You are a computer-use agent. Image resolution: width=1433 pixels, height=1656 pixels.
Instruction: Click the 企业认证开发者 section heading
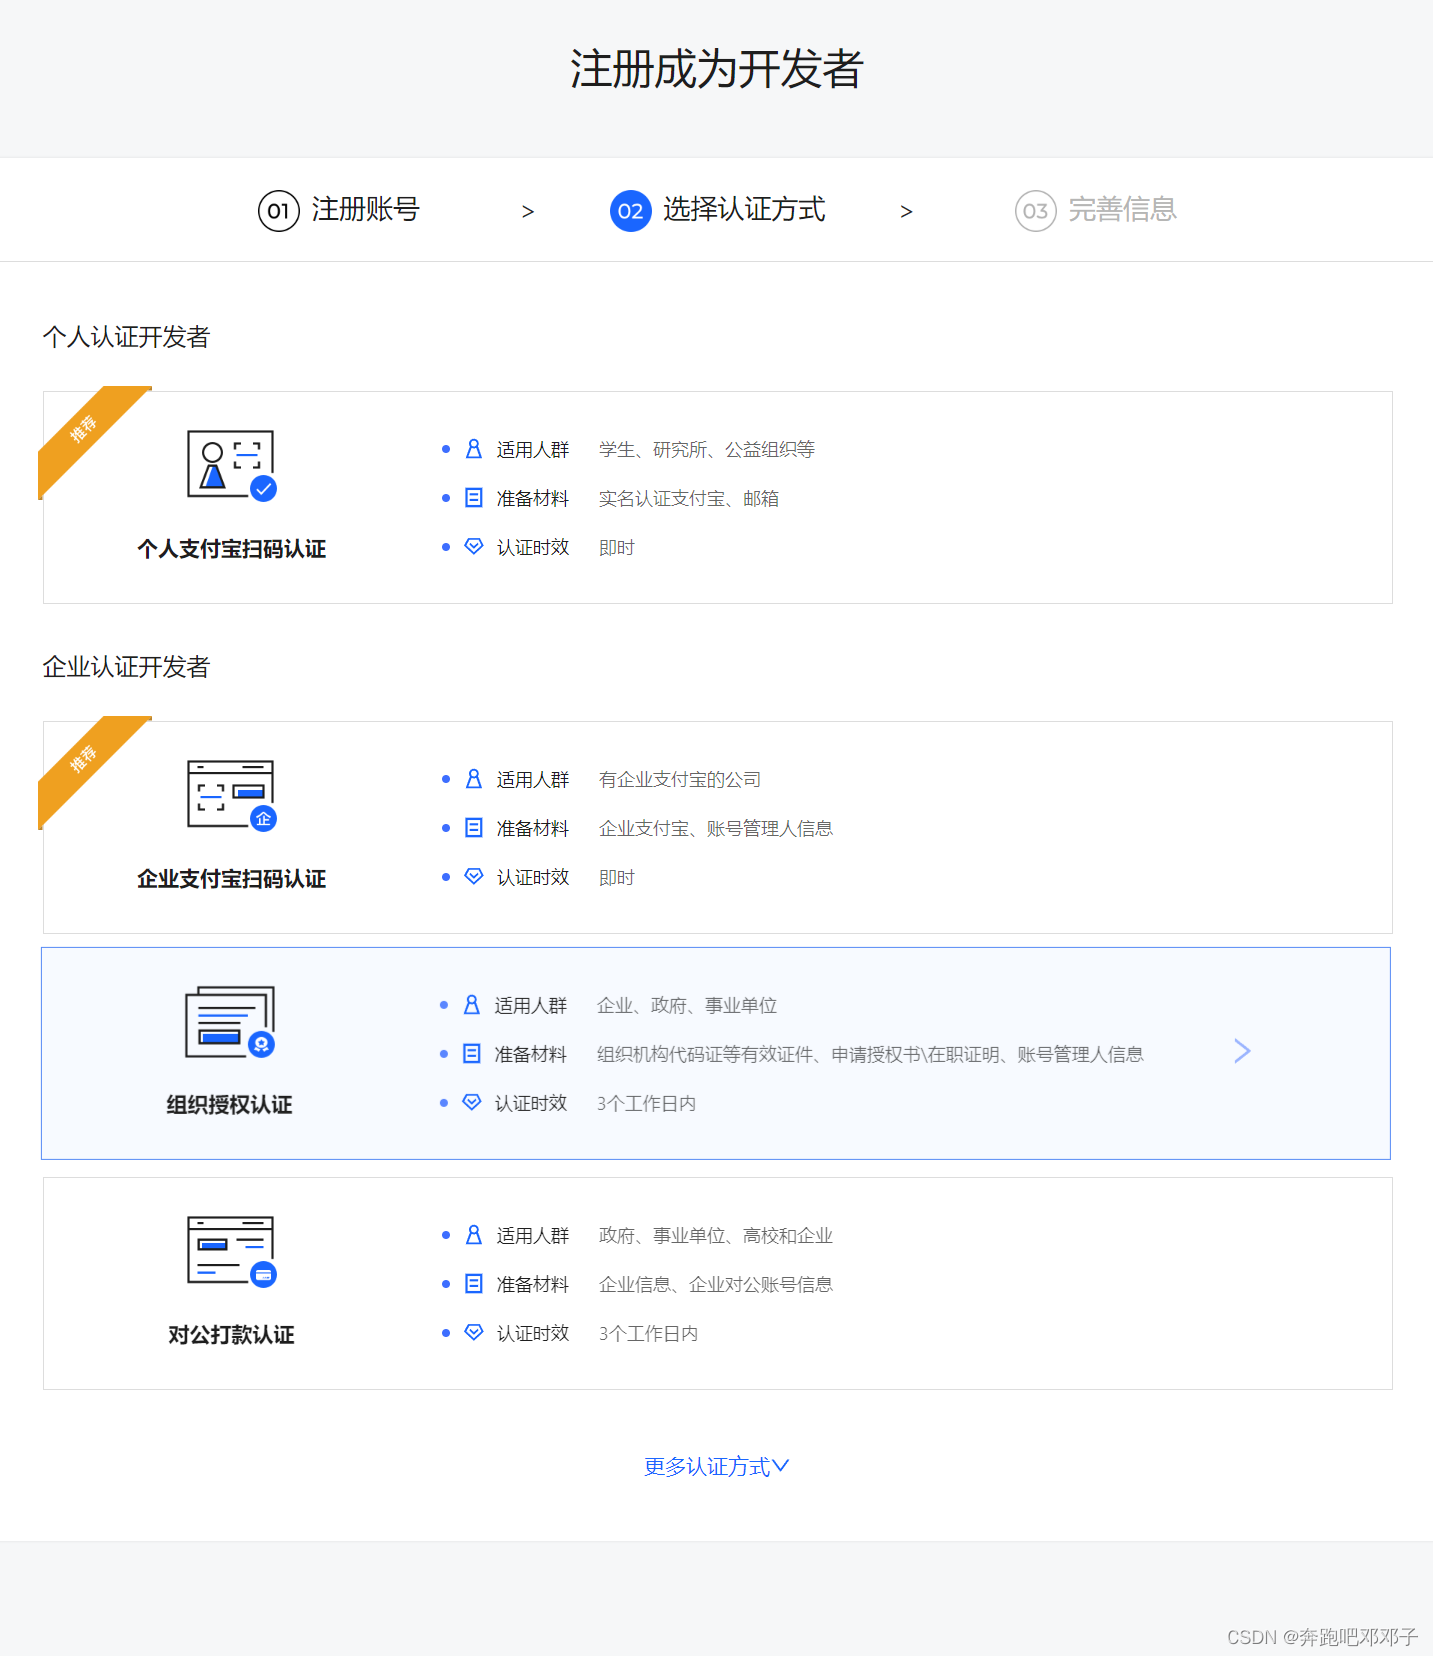(126, 667)
